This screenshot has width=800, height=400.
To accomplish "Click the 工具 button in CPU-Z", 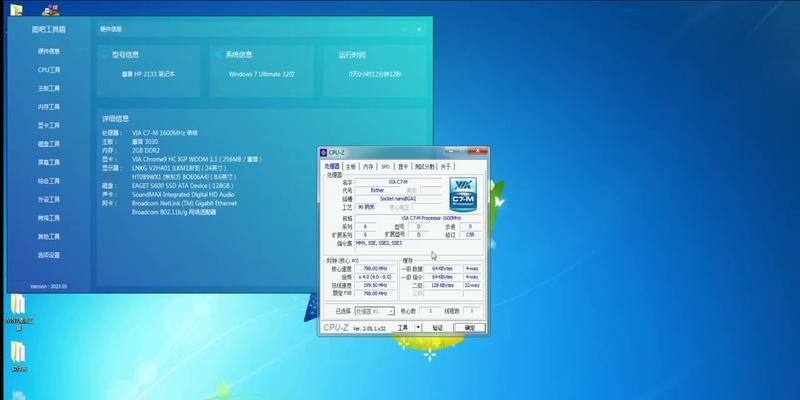I will click(403, 328).
